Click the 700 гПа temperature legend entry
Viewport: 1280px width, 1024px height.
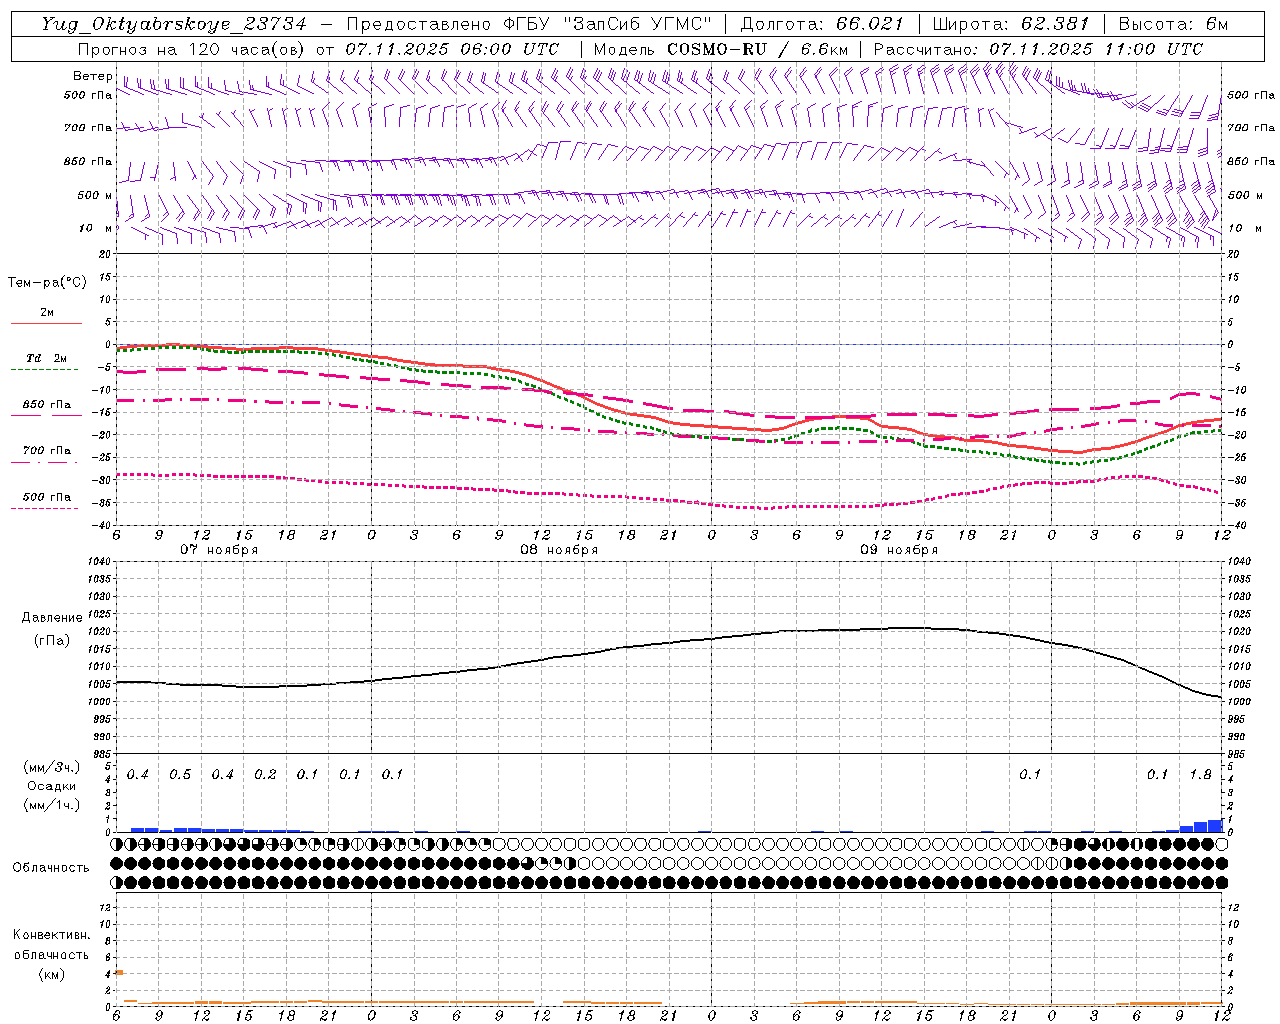point(46,451)
